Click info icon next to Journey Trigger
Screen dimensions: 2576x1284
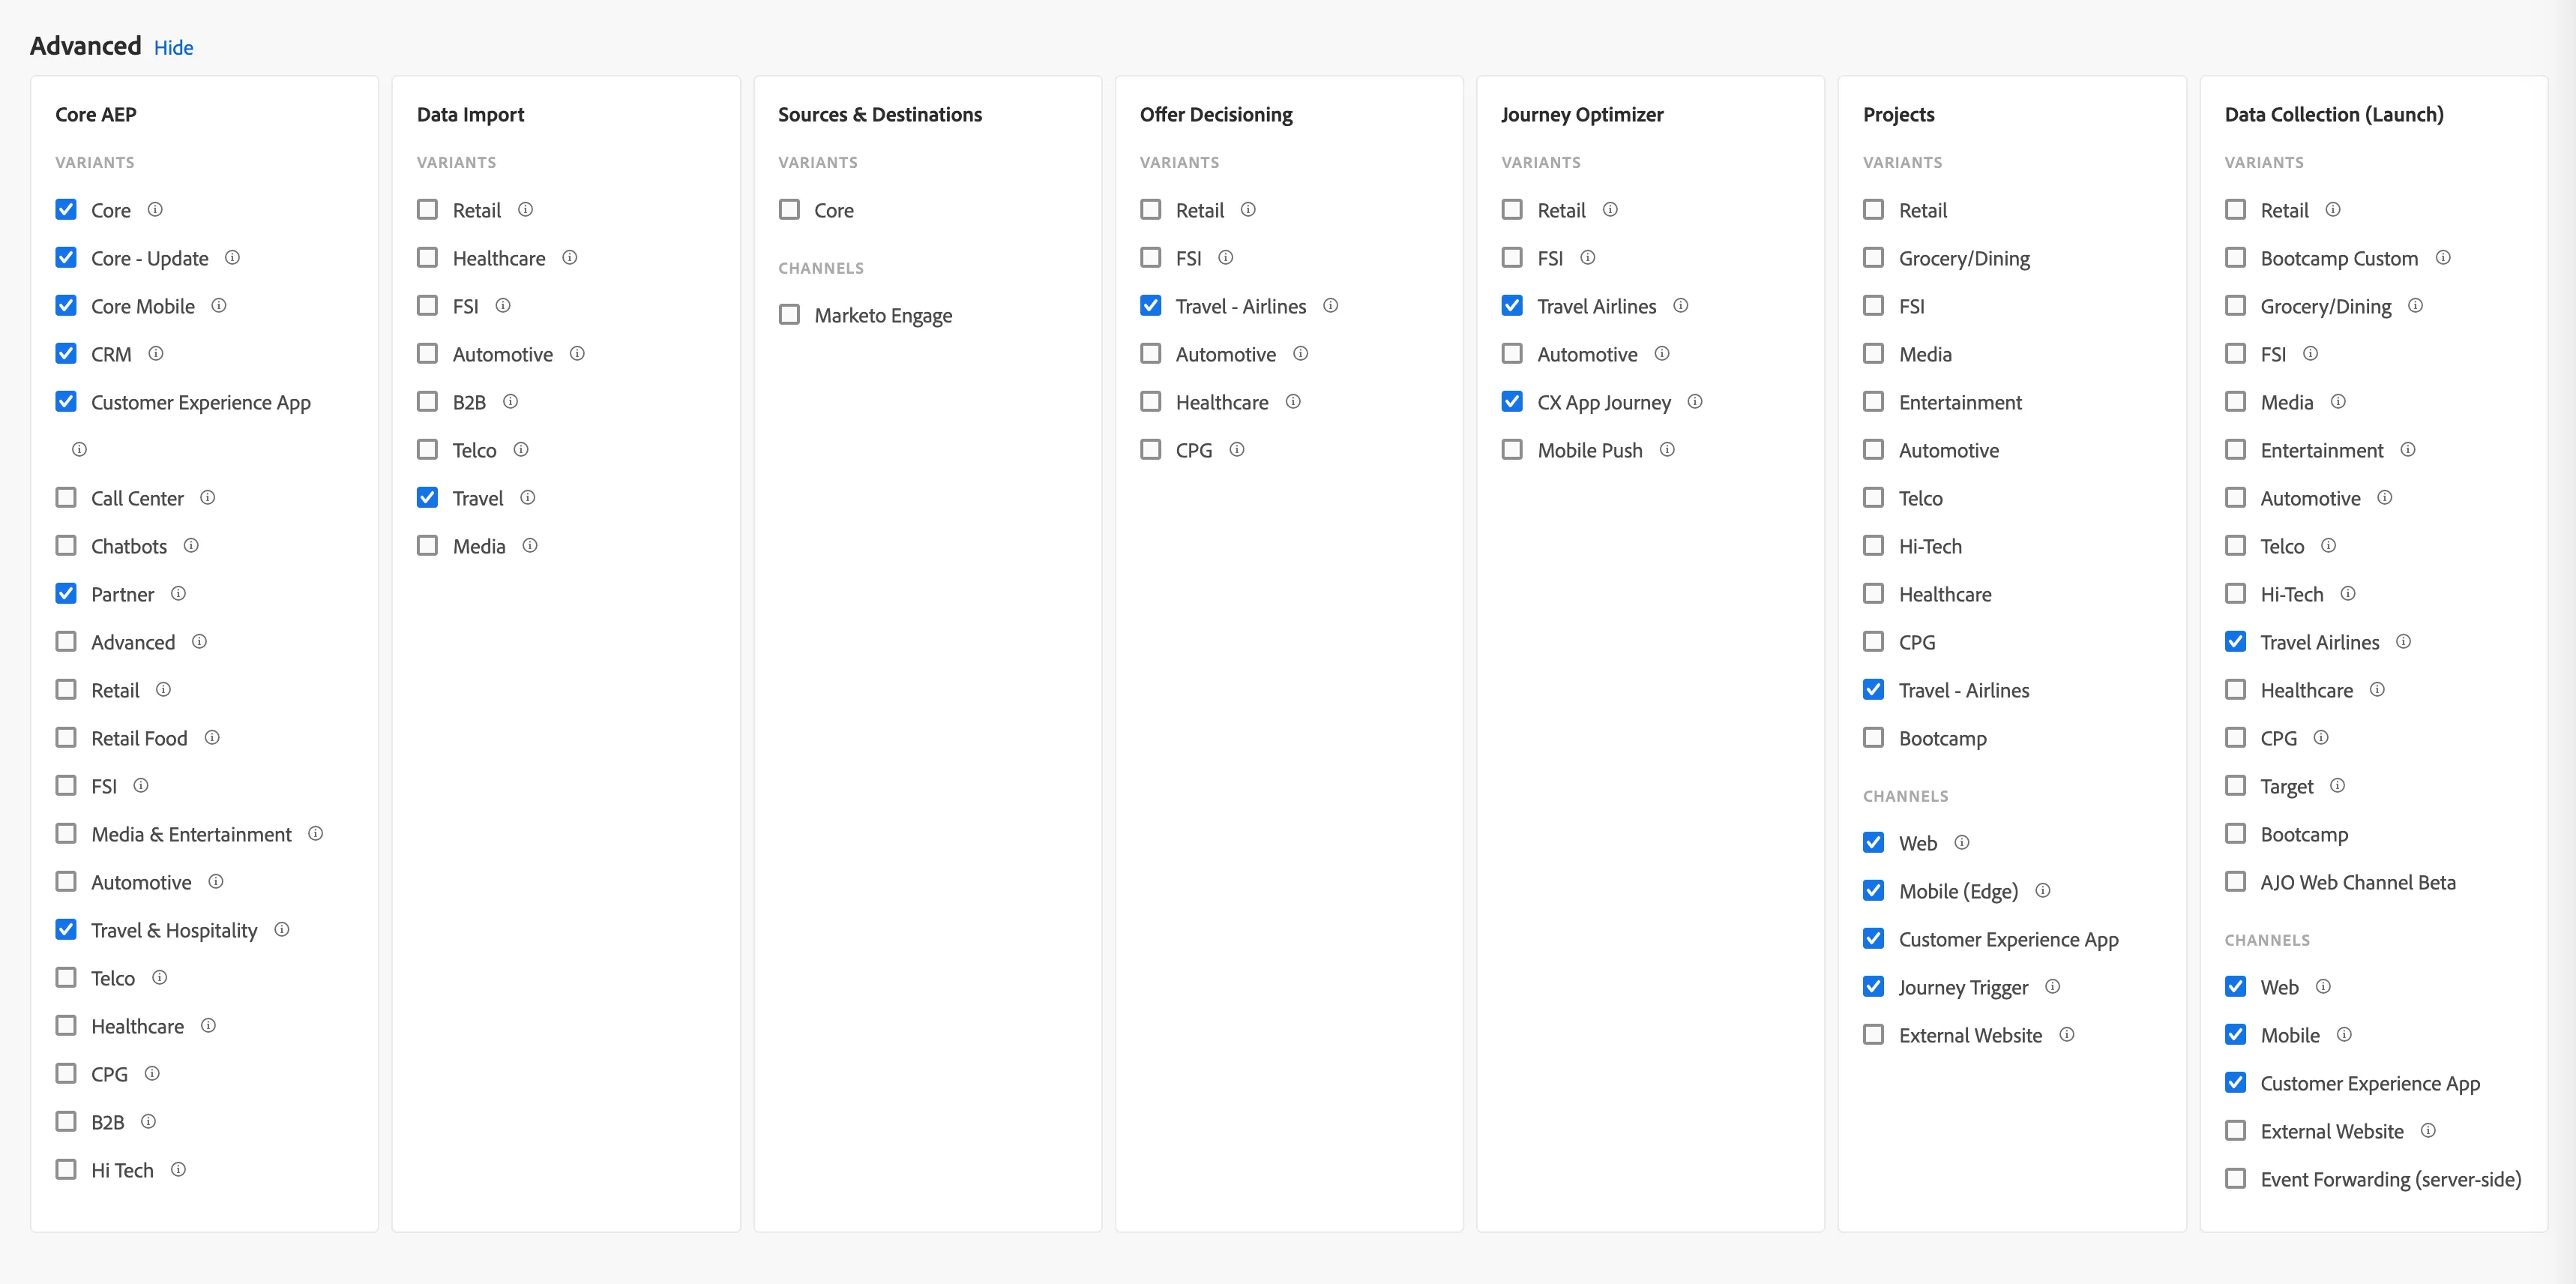point(2053,986)
